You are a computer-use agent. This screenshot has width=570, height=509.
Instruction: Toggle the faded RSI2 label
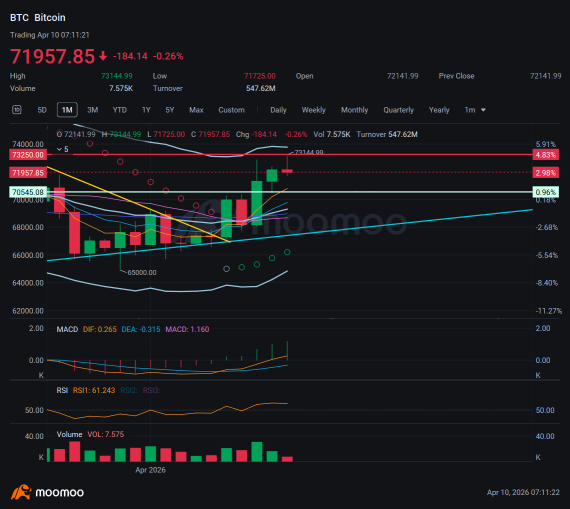tap(129, 390)
